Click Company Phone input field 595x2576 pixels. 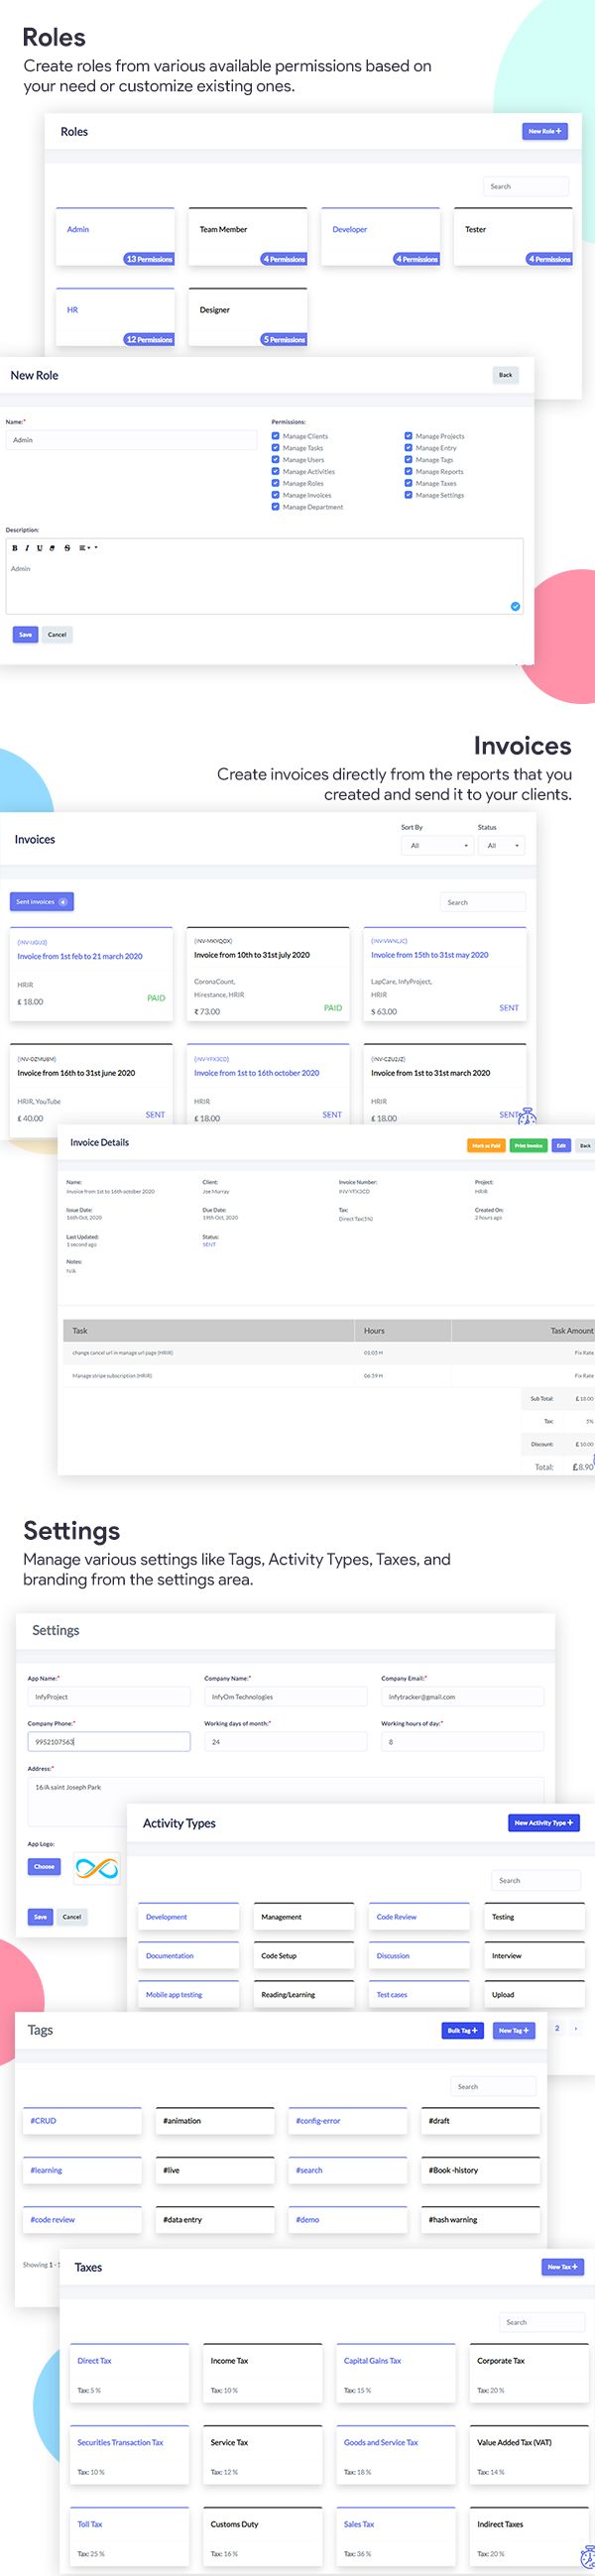tap(109, 1742)
